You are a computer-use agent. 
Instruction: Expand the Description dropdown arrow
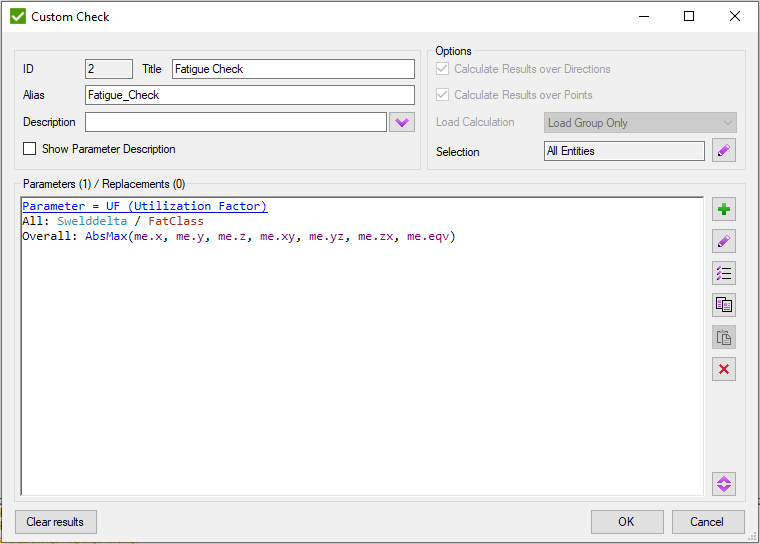pos(402,122)
